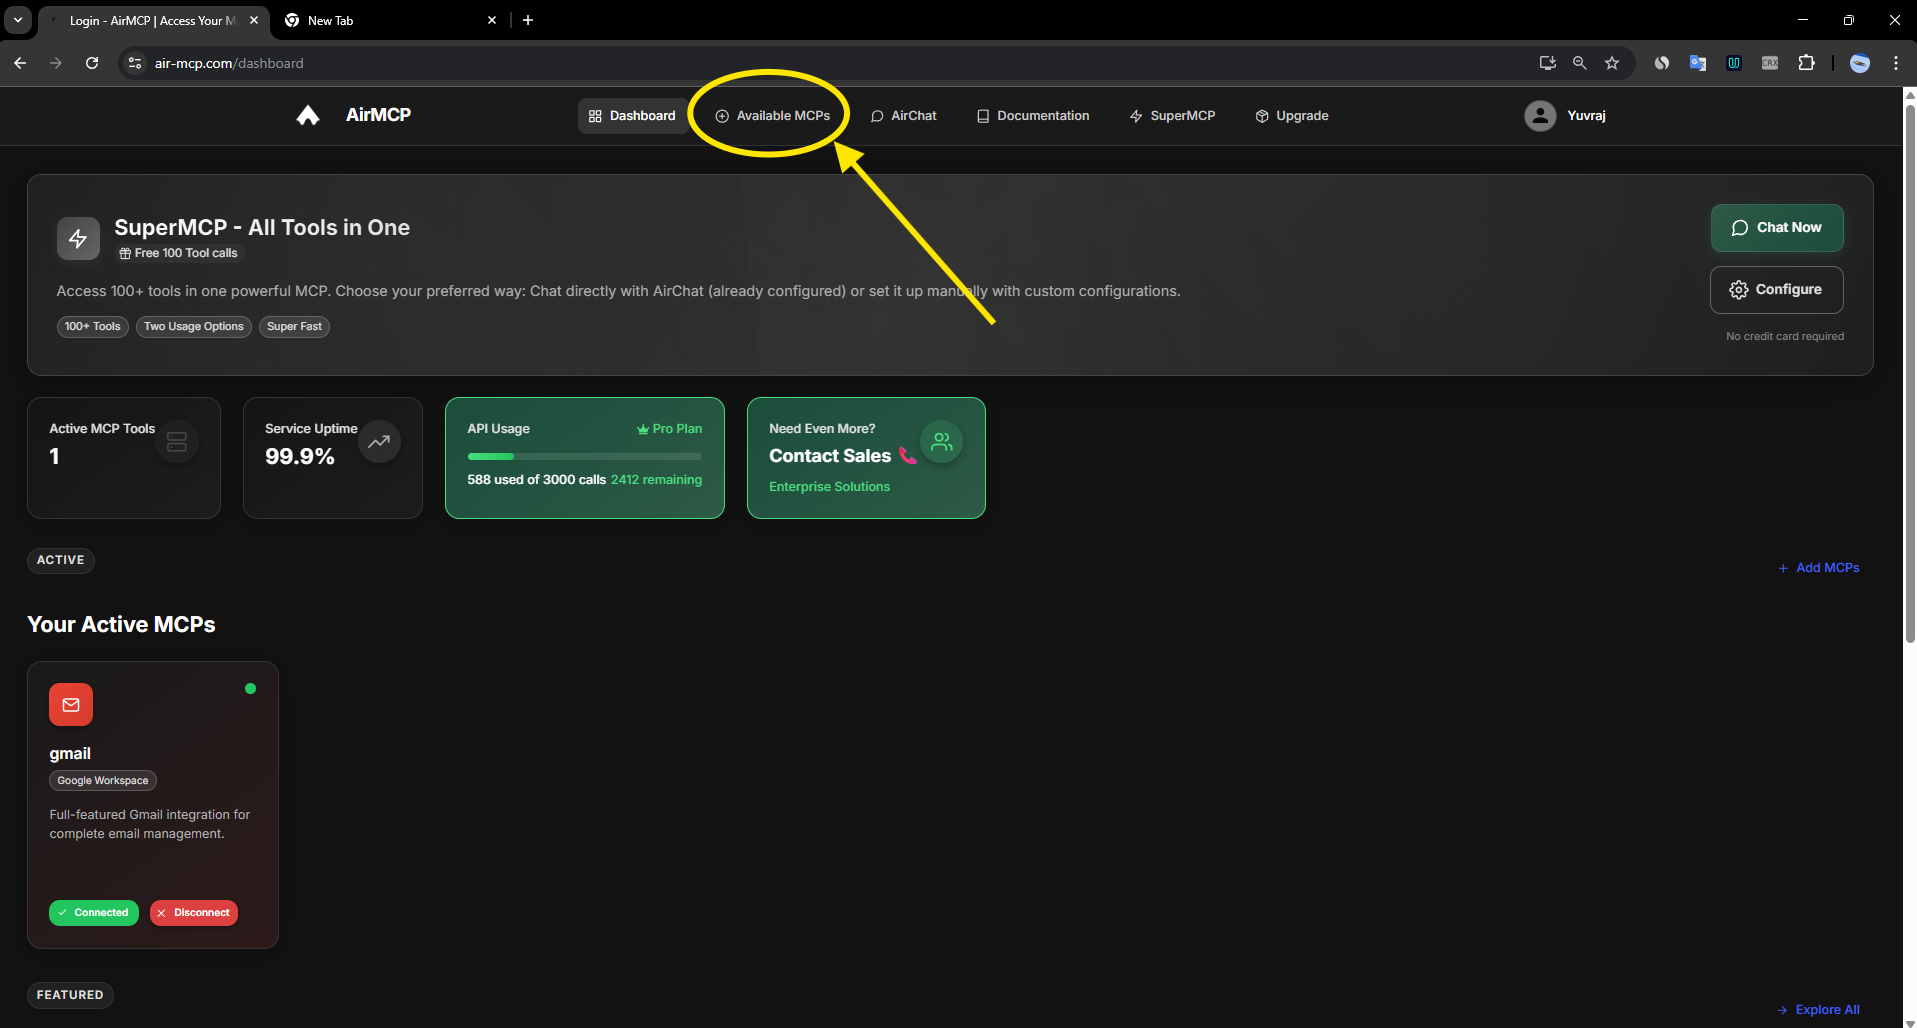Click the Contact Sales people icon
The image size is (1917, 1028).
tap(942, 442)
